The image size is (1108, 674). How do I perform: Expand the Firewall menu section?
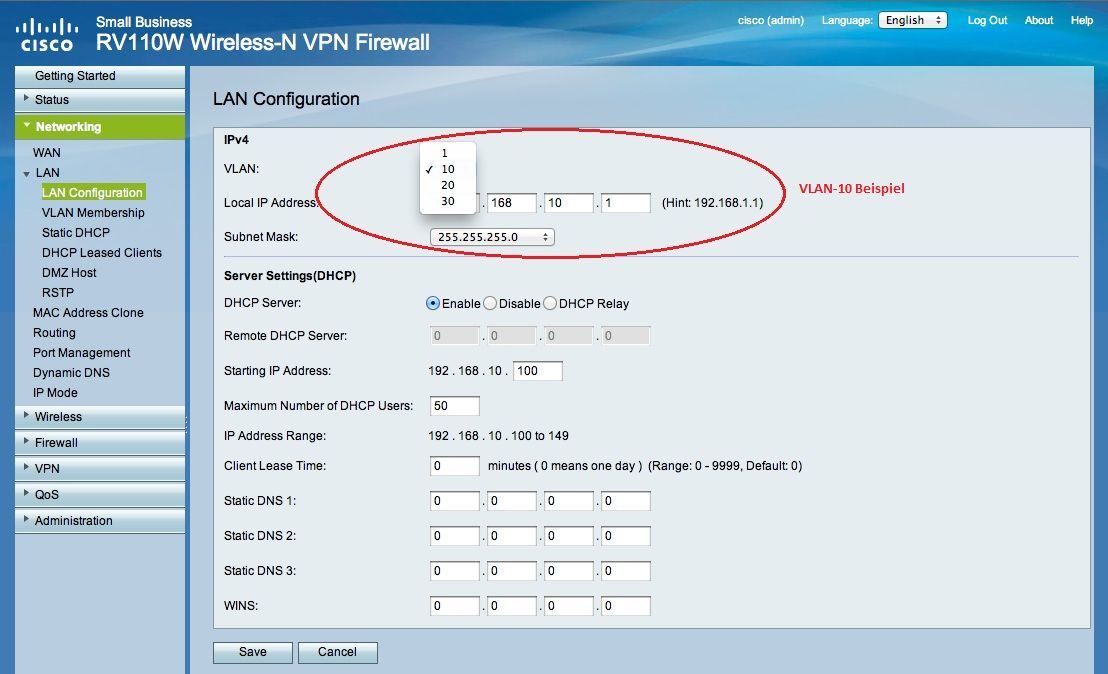tap(100, 443)
